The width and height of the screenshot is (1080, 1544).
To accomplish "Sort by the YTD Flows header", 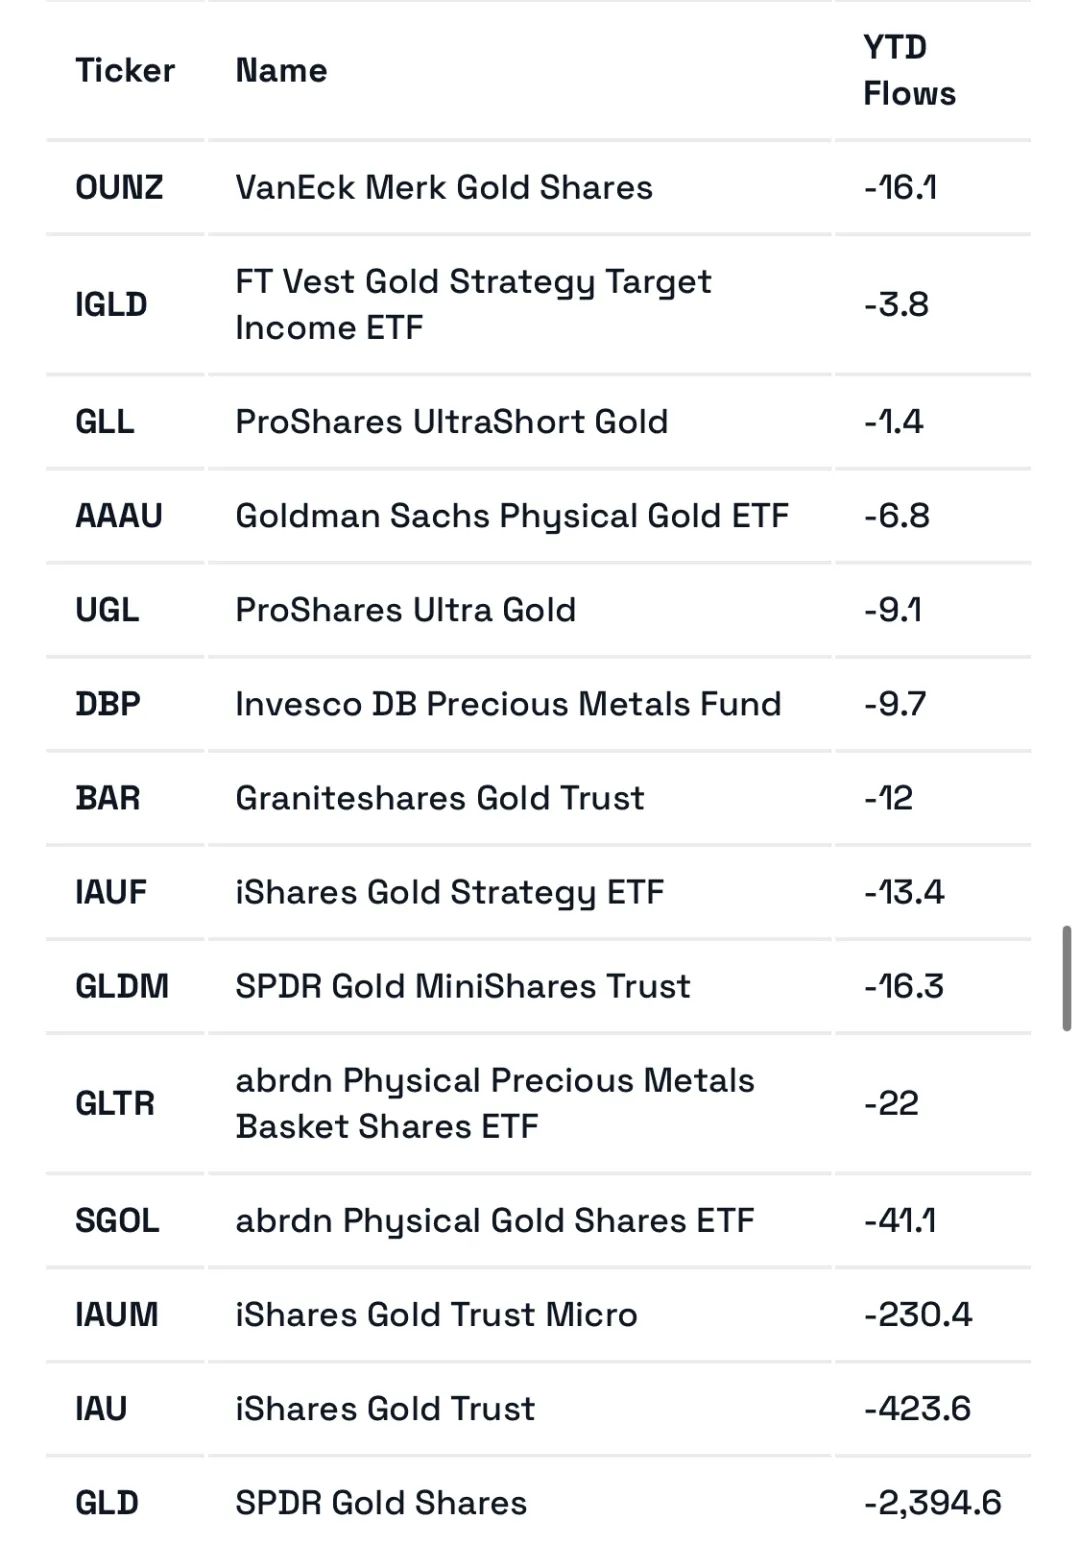I will point(909,70).
